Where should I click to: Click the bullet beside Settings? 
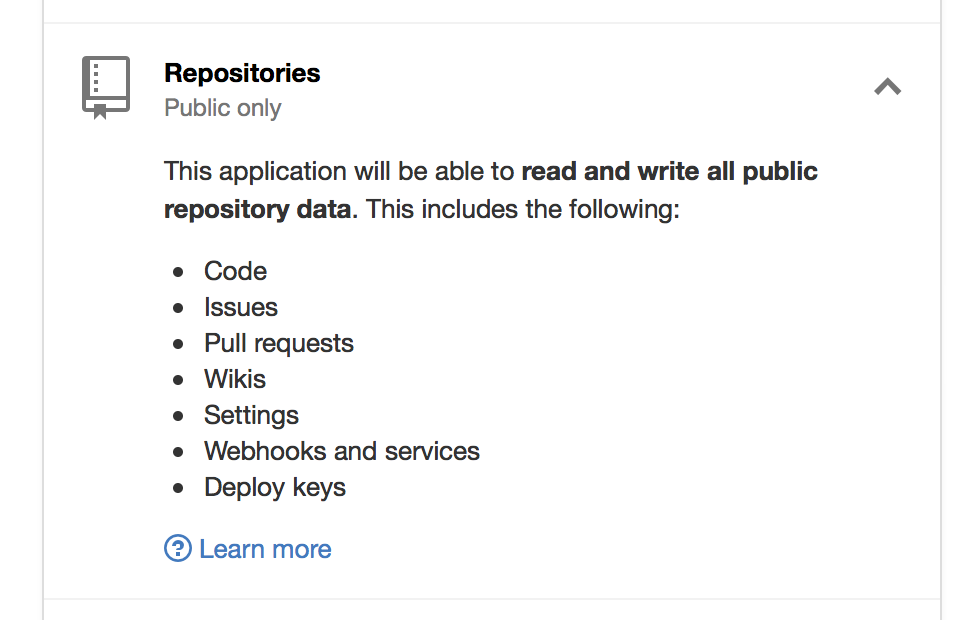tap(178, 416)
